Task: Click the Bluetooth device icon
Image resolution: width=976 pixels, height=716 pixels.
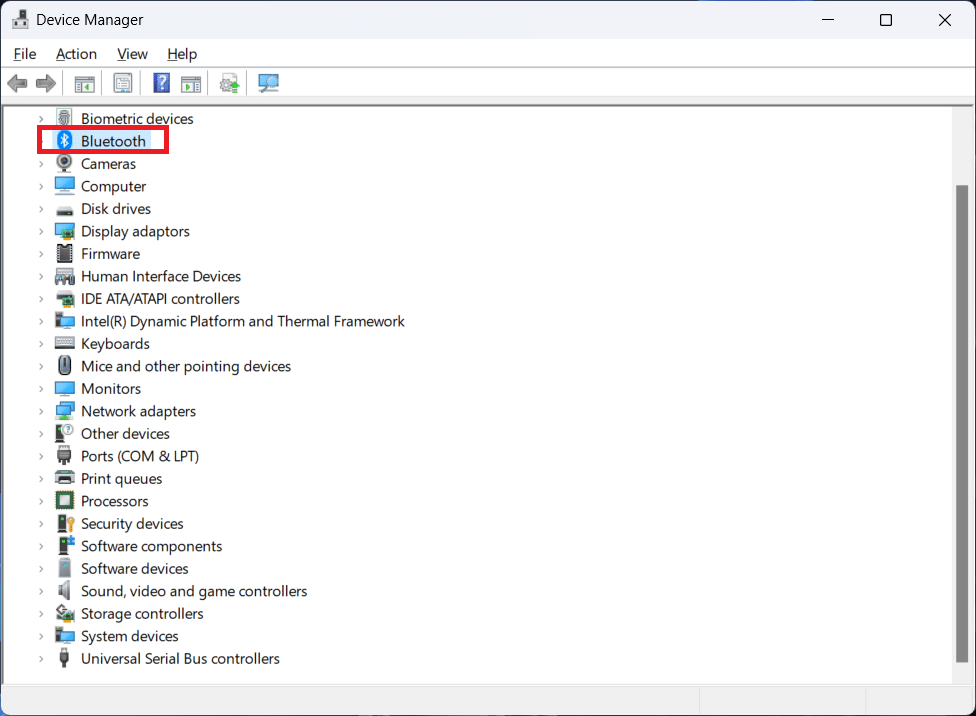Action: [65, 141]
